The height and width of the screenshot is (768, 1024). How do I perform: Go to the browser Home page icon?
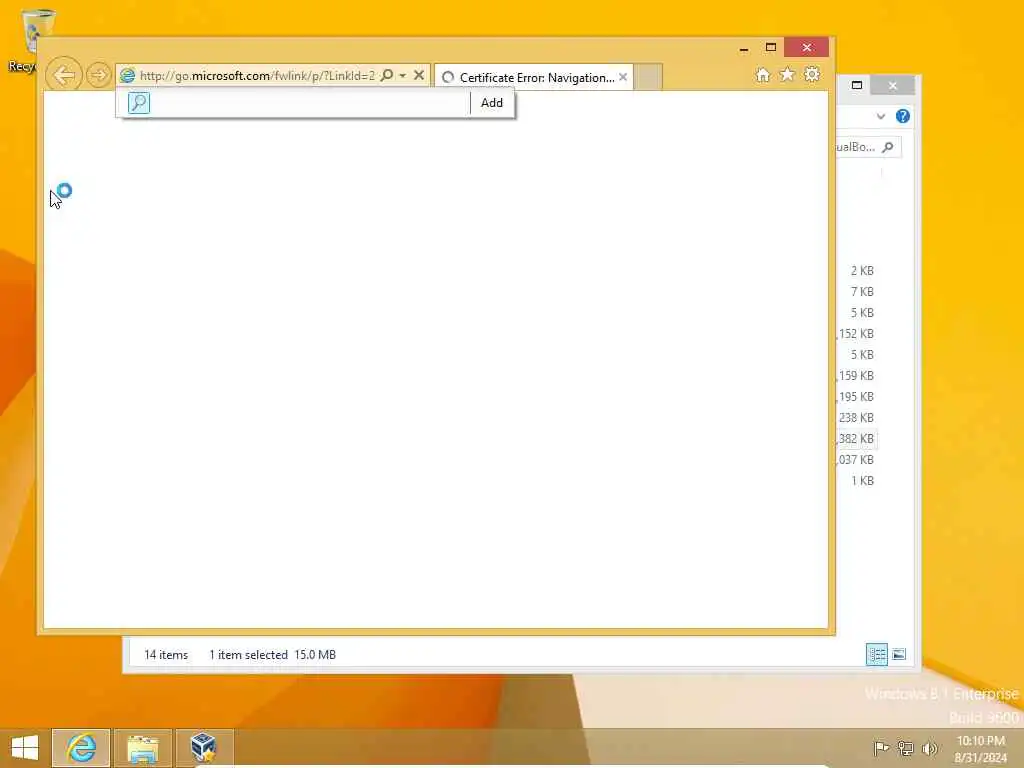coord(763,75)
